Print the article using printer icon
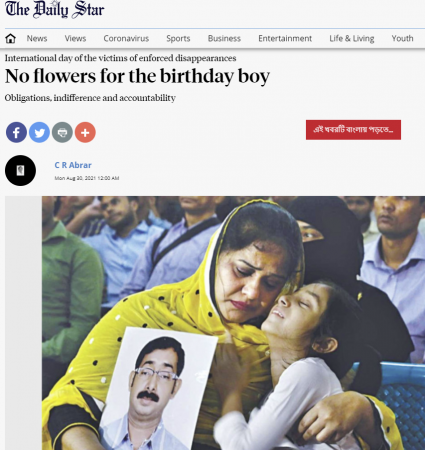The image size is (425, 450). pos(62,132)
